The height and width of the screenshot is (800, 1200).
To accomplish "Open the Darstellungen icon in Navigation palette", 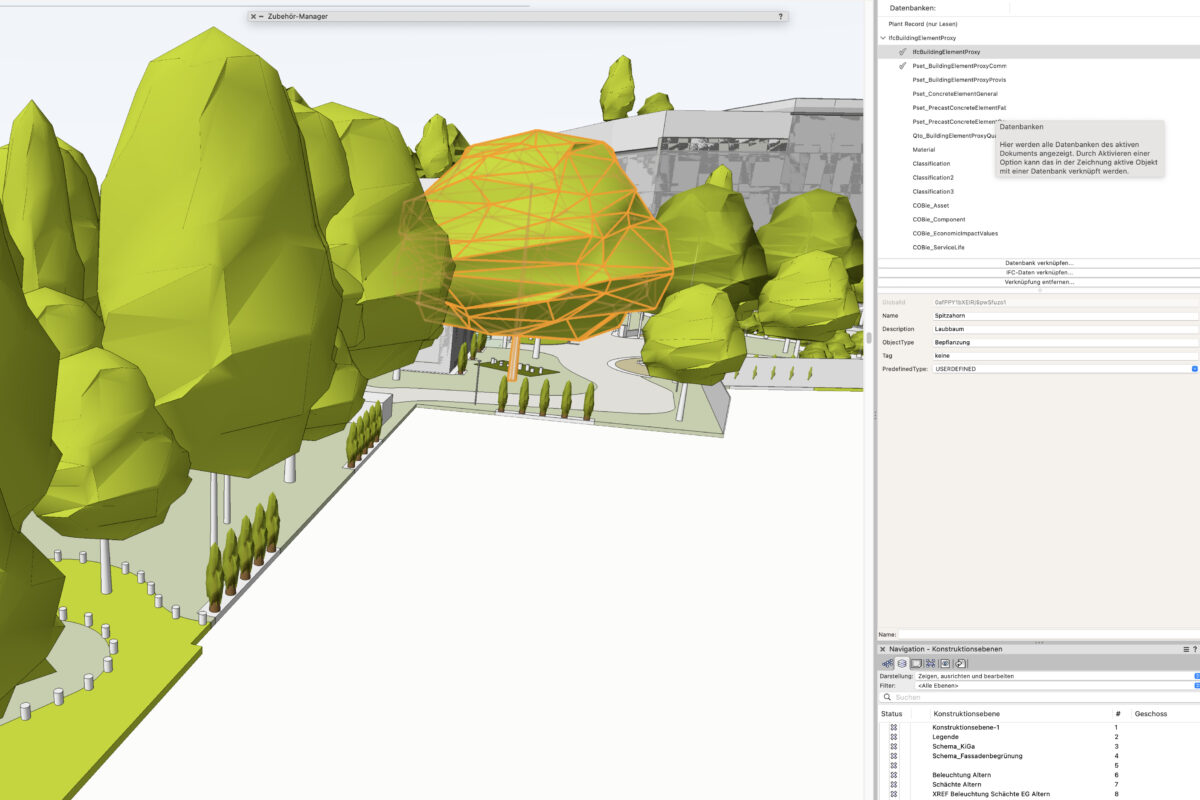I will click(x=945, y=663).
